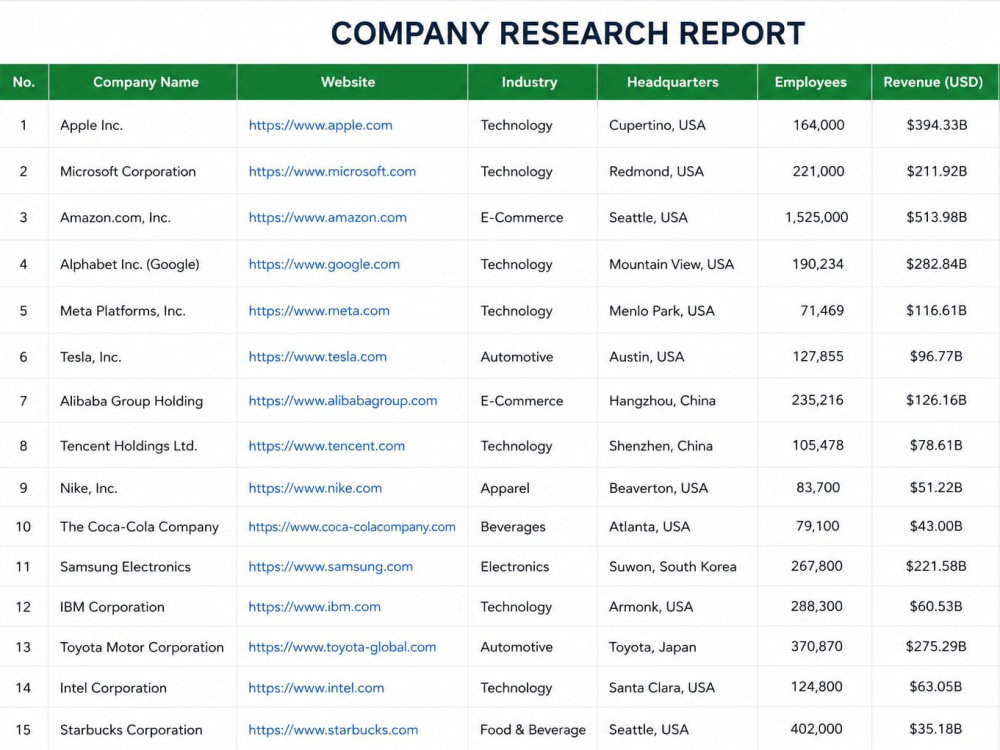Click the https://www.ibm.com link
The image size is (1000, 750).
(314, 607)
